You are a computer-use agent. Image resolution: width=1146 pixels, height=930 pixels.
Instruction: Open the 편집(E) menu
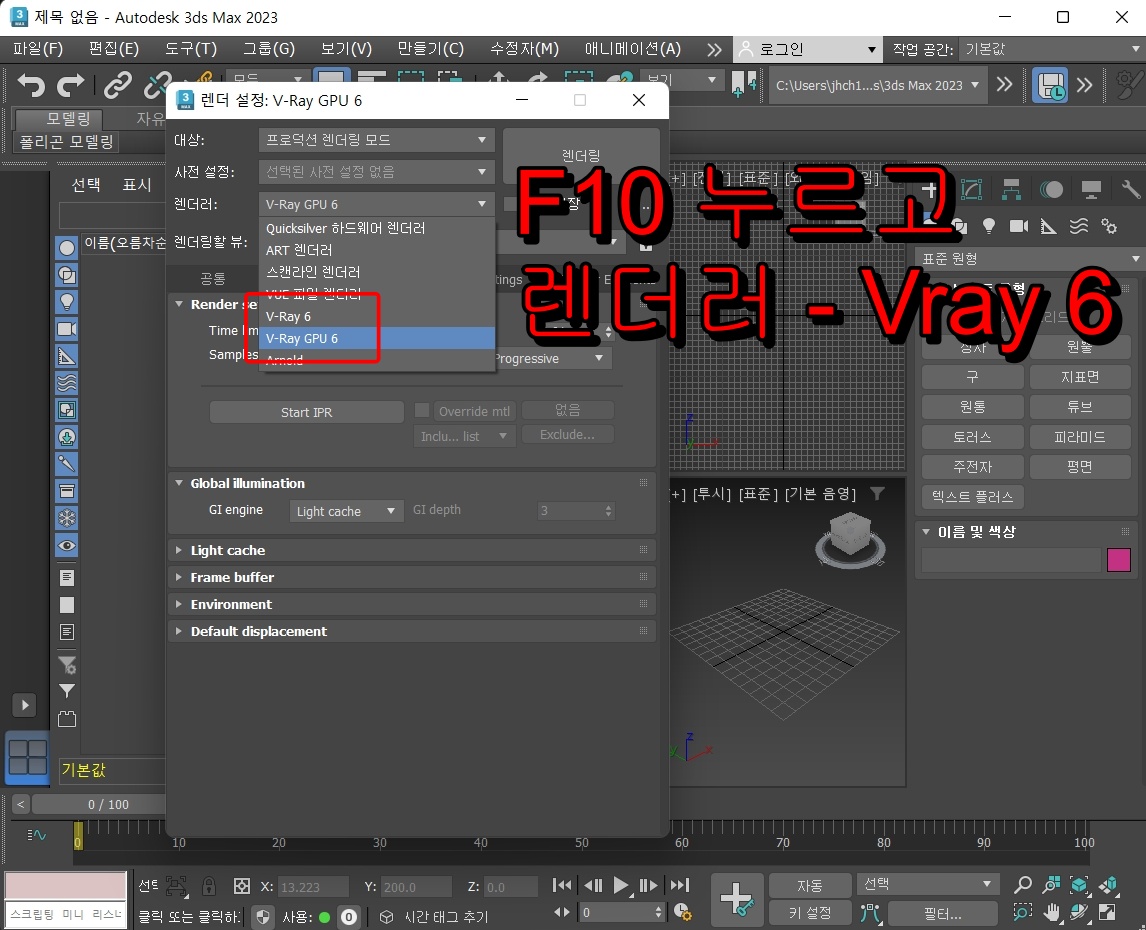tap(113, 49)
